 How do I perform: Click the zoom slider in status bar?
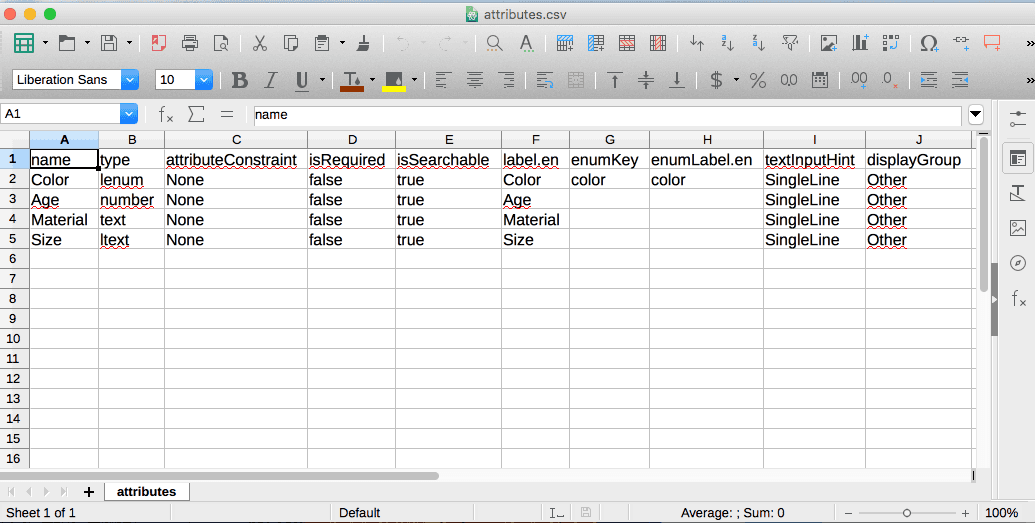pos(907,513)
